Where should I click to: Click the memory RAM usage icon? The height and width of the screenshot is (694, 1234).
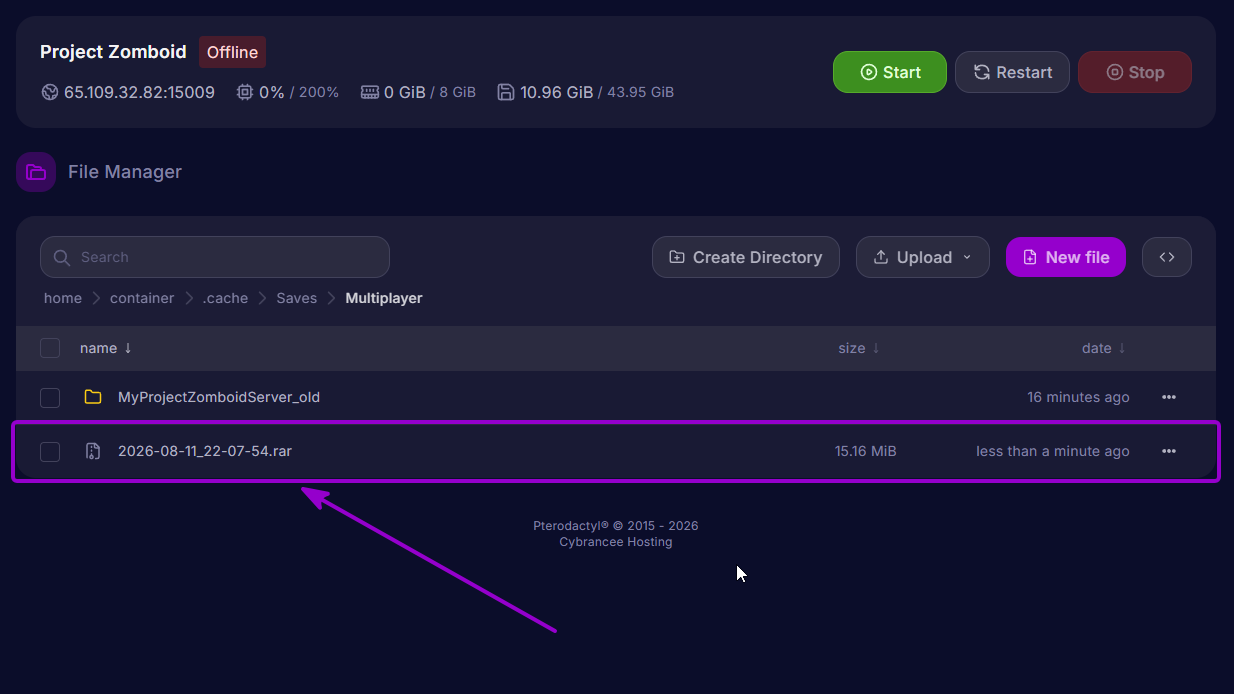coord(370,92)
